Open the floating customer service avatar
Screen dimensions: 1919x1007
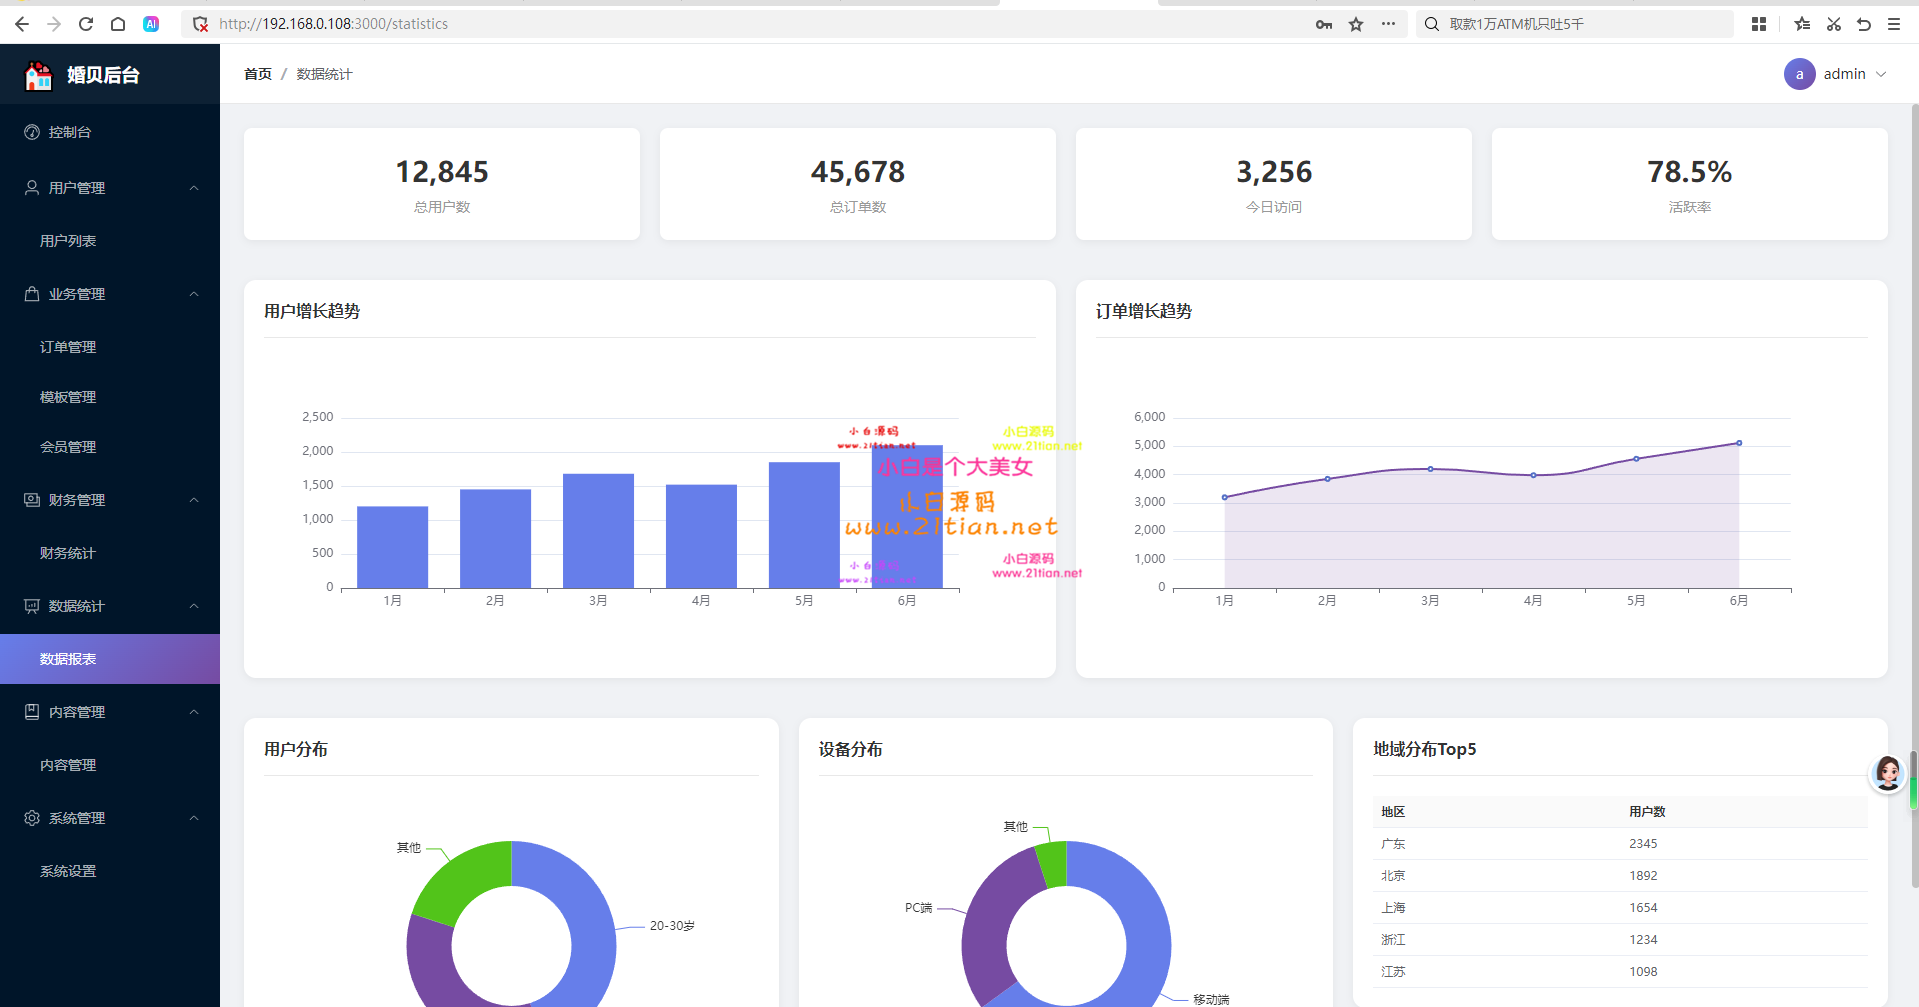[x=1888, y=773]
